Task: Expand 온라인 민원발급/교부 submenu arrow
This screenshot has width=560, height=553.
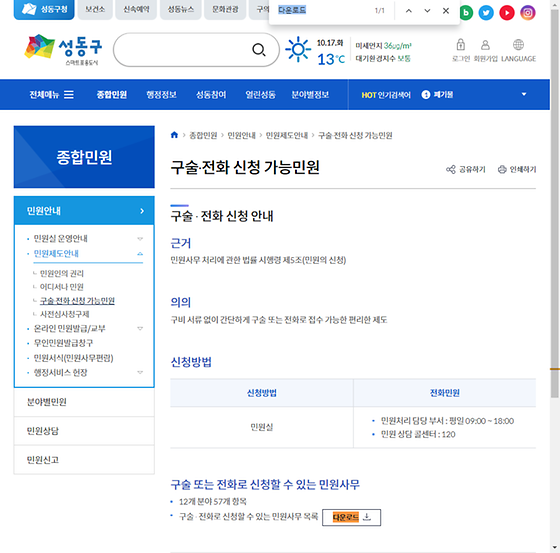Action: click(x=140, y=328)
